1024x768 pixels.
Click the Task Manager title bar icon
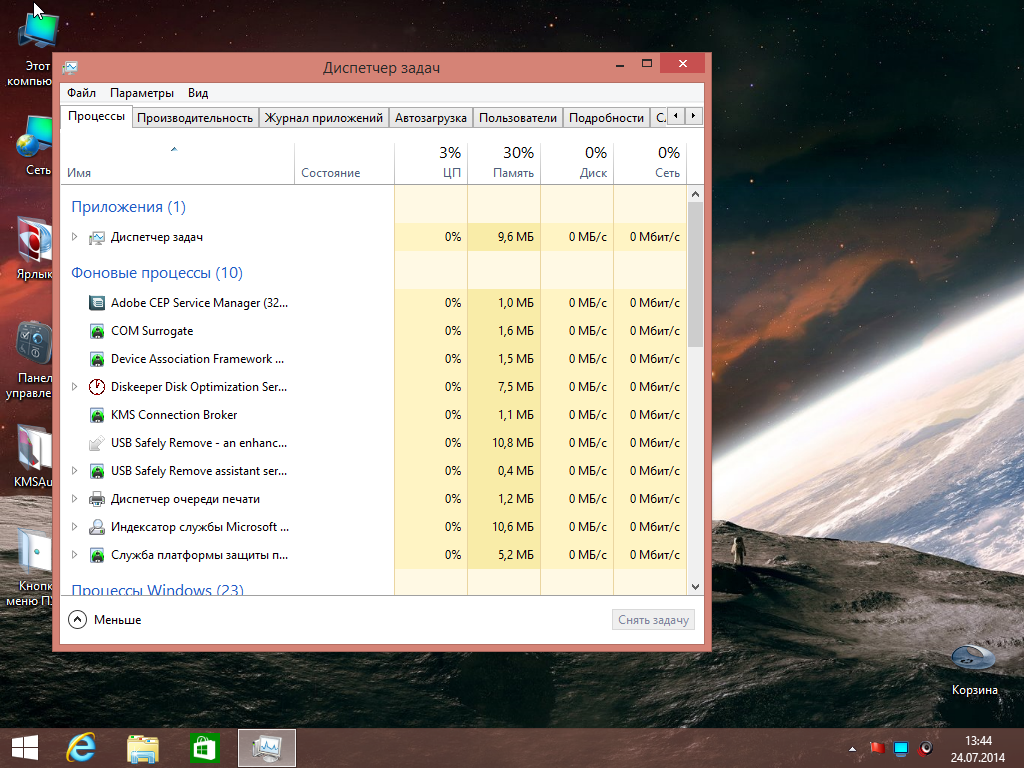[71, 67]
